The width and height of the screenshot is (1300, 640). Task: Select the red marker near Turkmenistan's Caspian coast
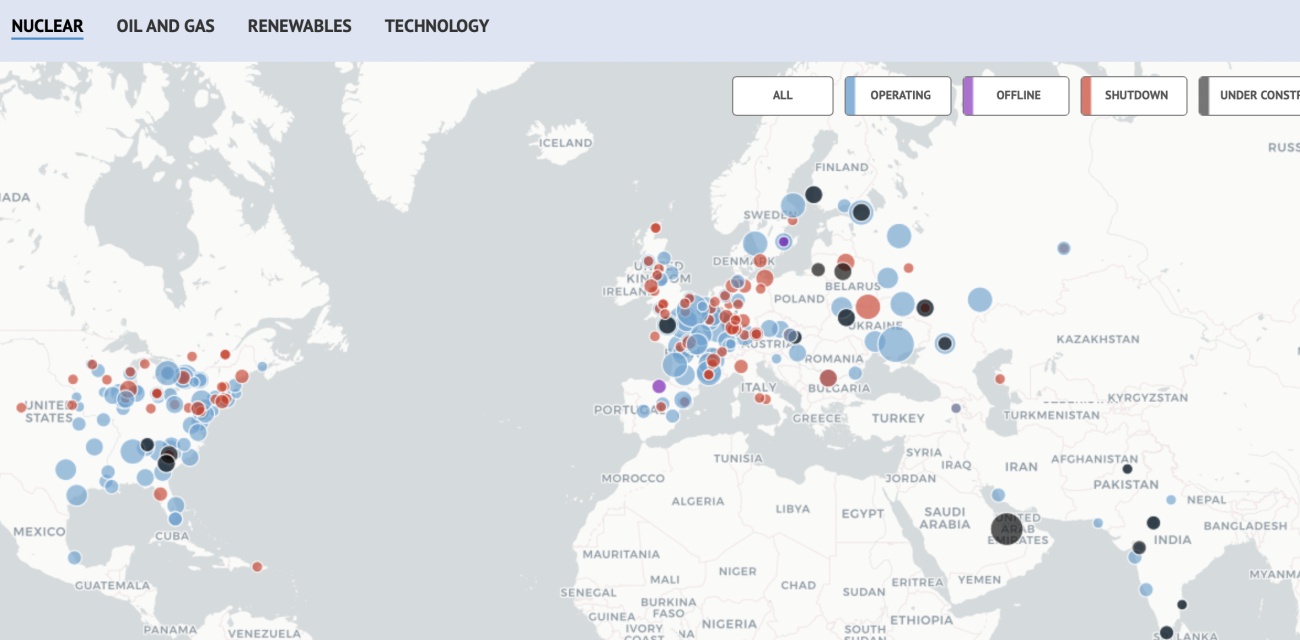[x=999, y=379]
